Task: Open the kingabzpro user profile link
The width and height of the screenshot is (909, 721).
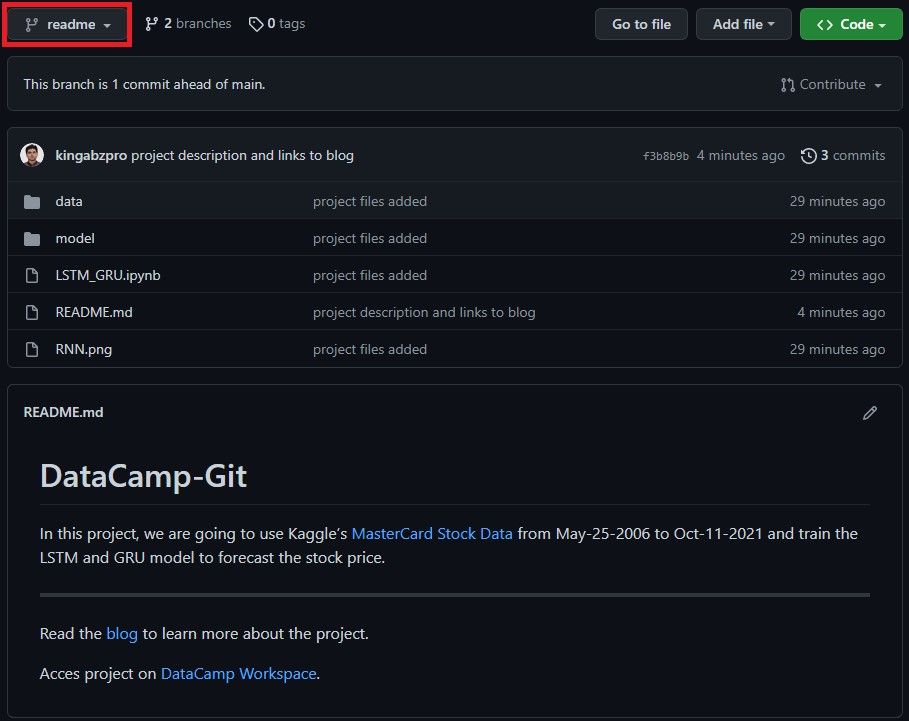Action: pyautogui.click(x=91, y=155)
